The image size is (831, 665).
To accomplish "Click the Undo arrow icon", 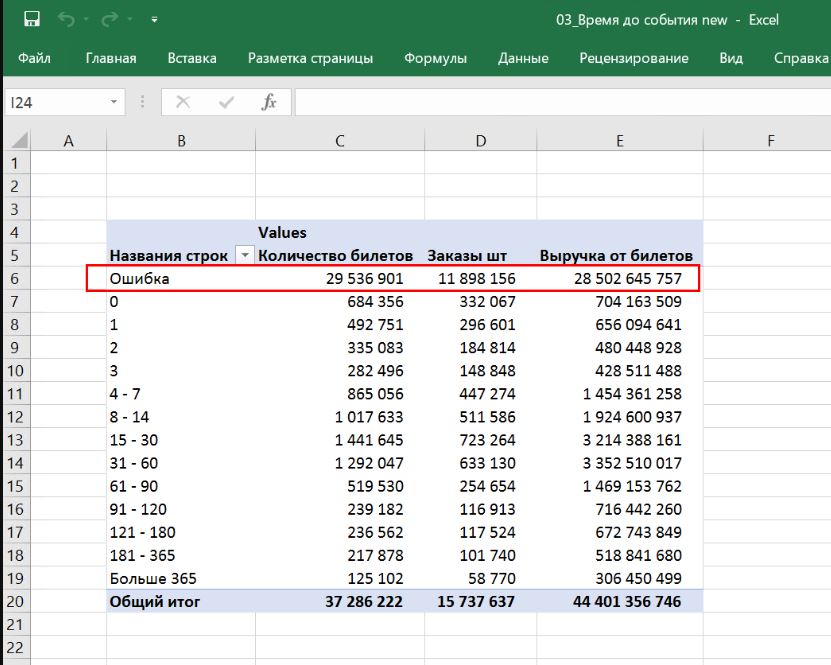I will [67, 19].
